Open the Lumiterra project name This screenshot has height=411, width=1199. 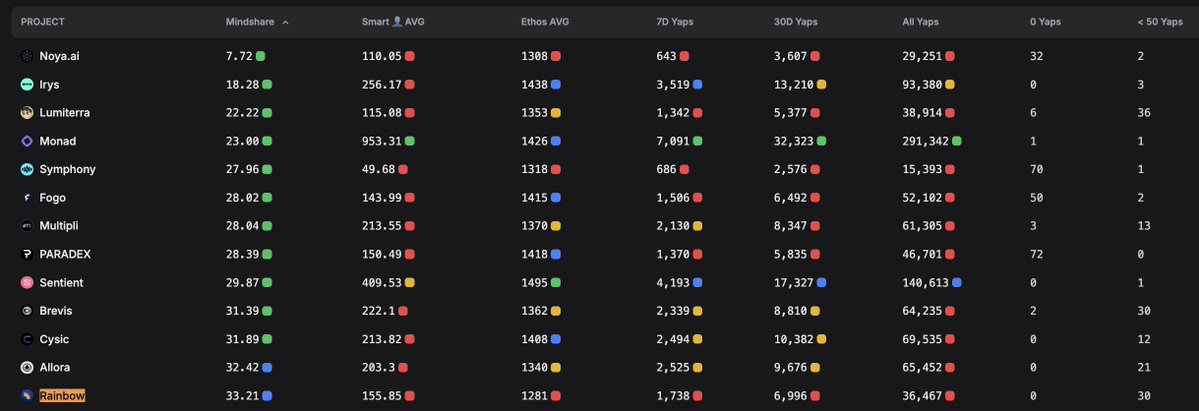coord(65,113)
